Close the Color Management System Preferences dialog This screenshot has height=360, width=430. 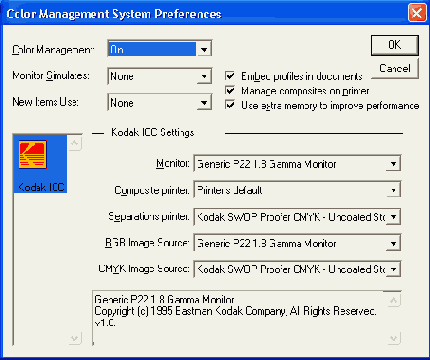click(x=417, y=13)
